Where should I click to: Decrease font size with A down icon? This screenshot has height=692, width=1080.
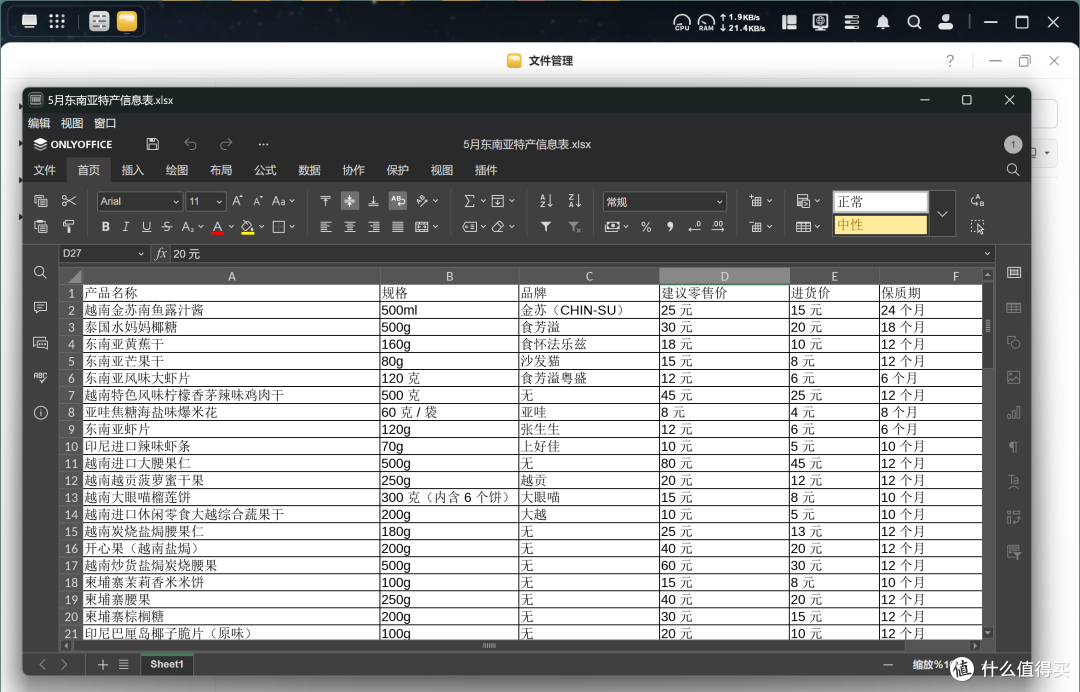pos(258,201)
